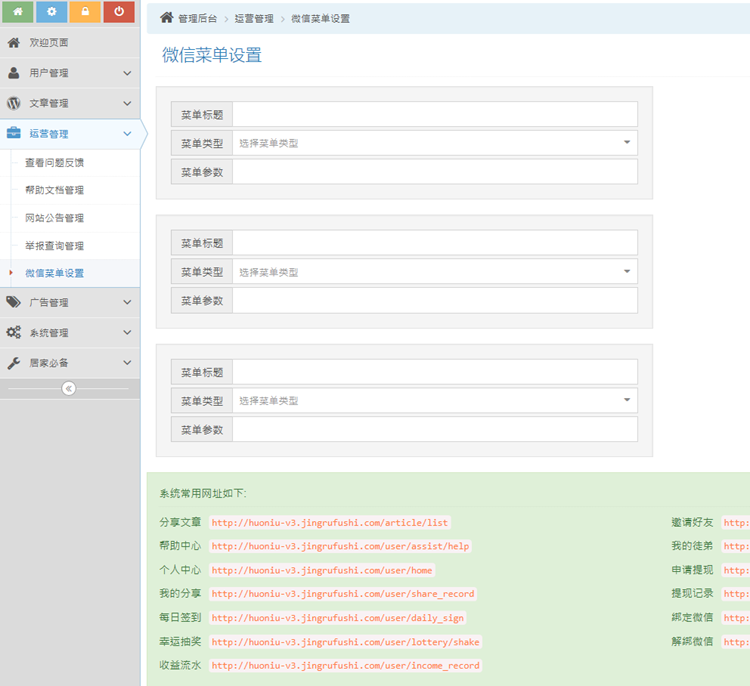Click the 管理后台 breadcrumb link
This screenshot has width=750, height=686.
[x=198, y=19]
